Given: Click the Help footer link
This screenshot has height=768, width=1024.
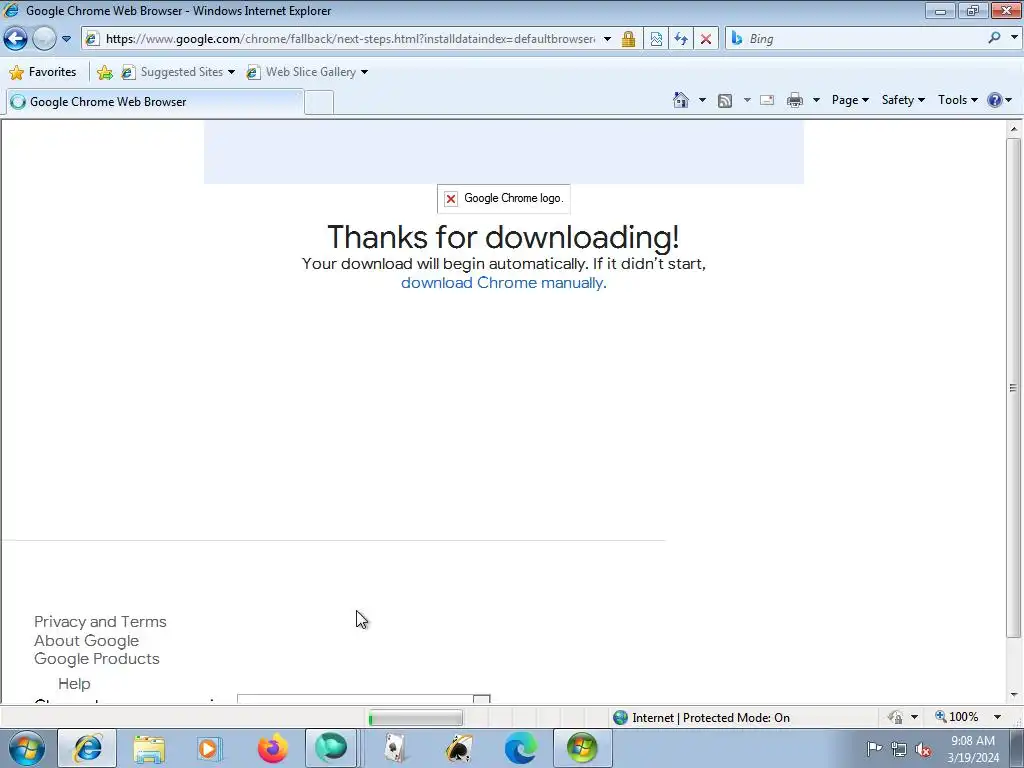Looking at the screenshot, I should pos(74,684).
